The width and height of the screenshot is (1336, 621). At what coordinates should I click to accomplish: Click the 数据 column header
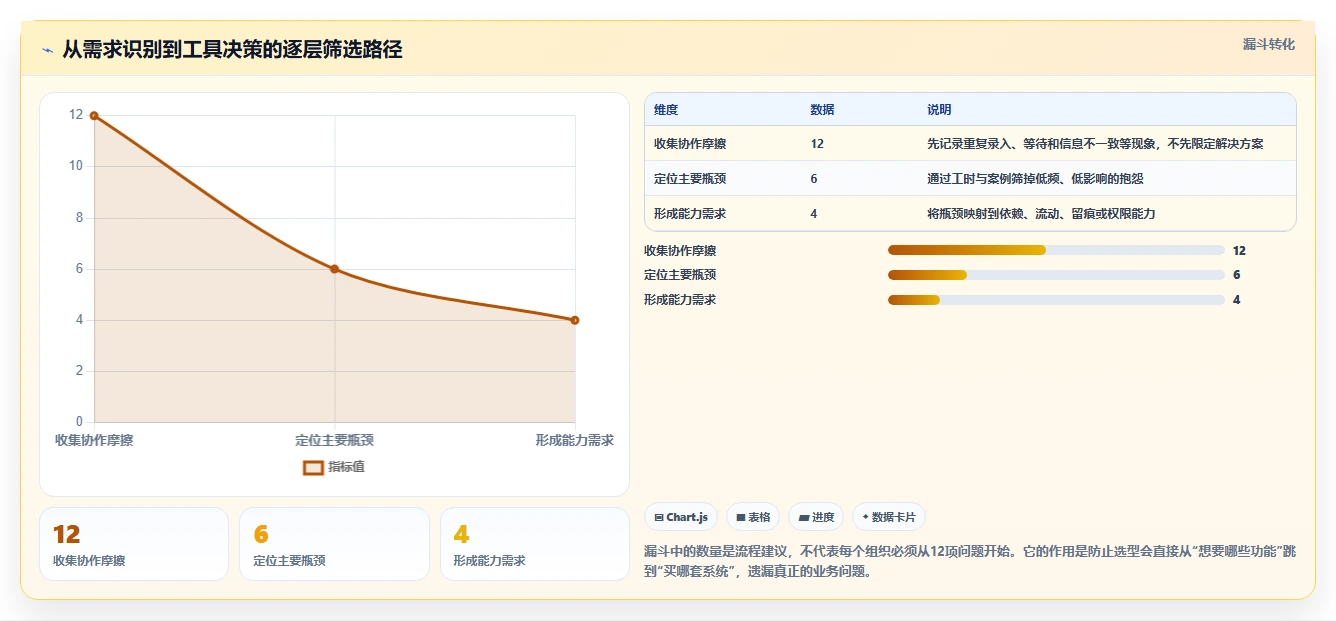tap(822, 110)
